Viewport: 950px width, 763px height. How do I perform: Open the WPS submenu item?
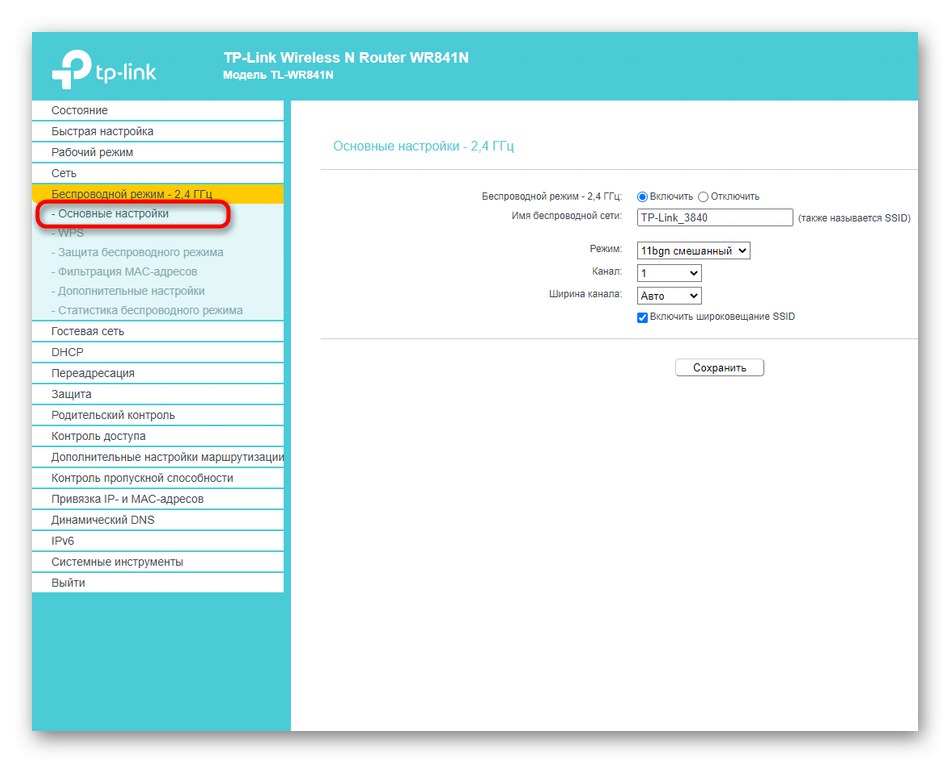(67, 233)
